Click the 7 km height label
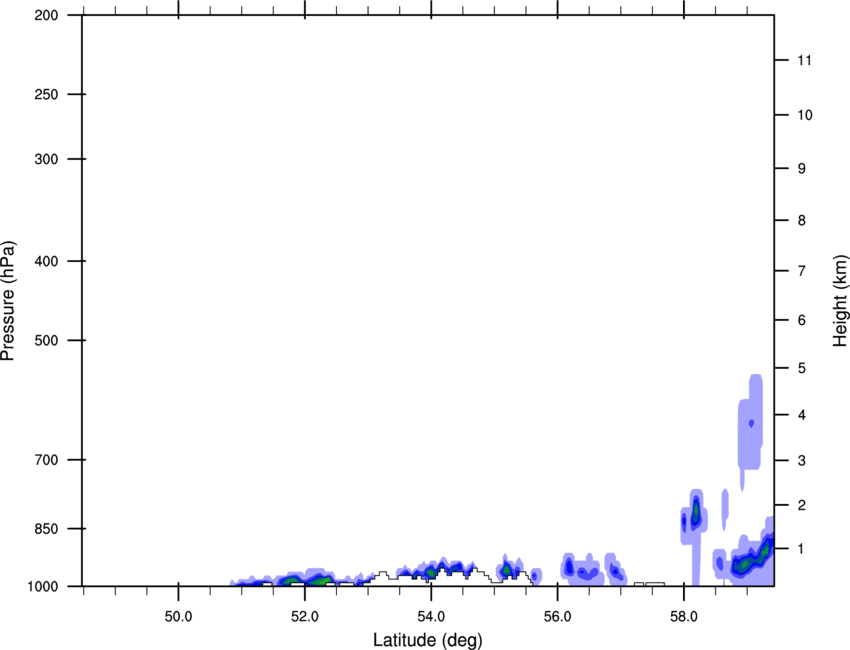Viewport: 850px width, 650px height. click(802, 271)
